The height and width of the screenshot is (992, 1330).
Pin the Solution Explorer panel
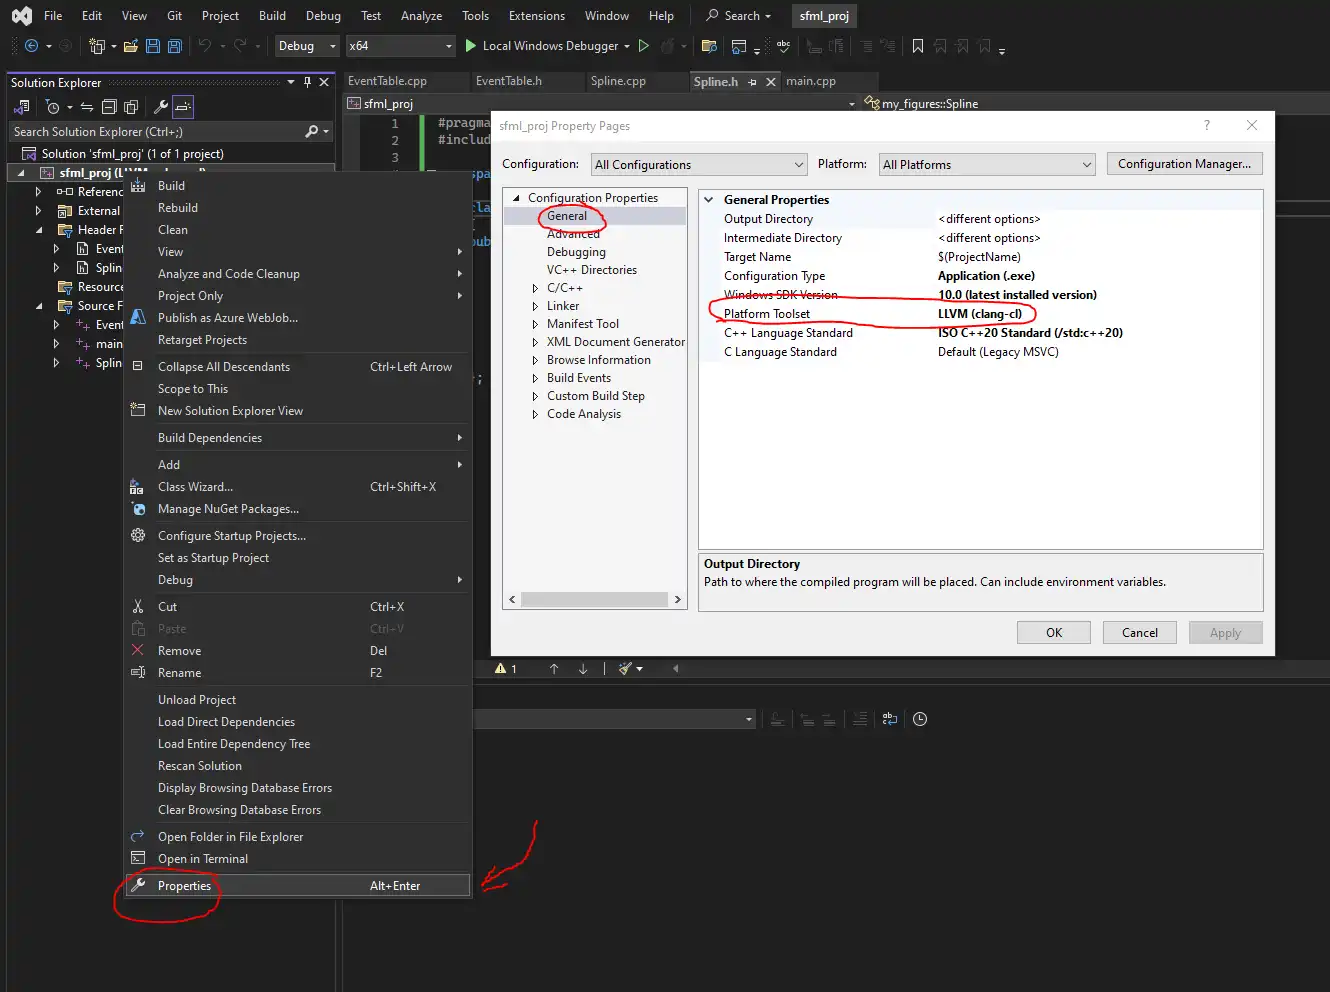point(307,82)
